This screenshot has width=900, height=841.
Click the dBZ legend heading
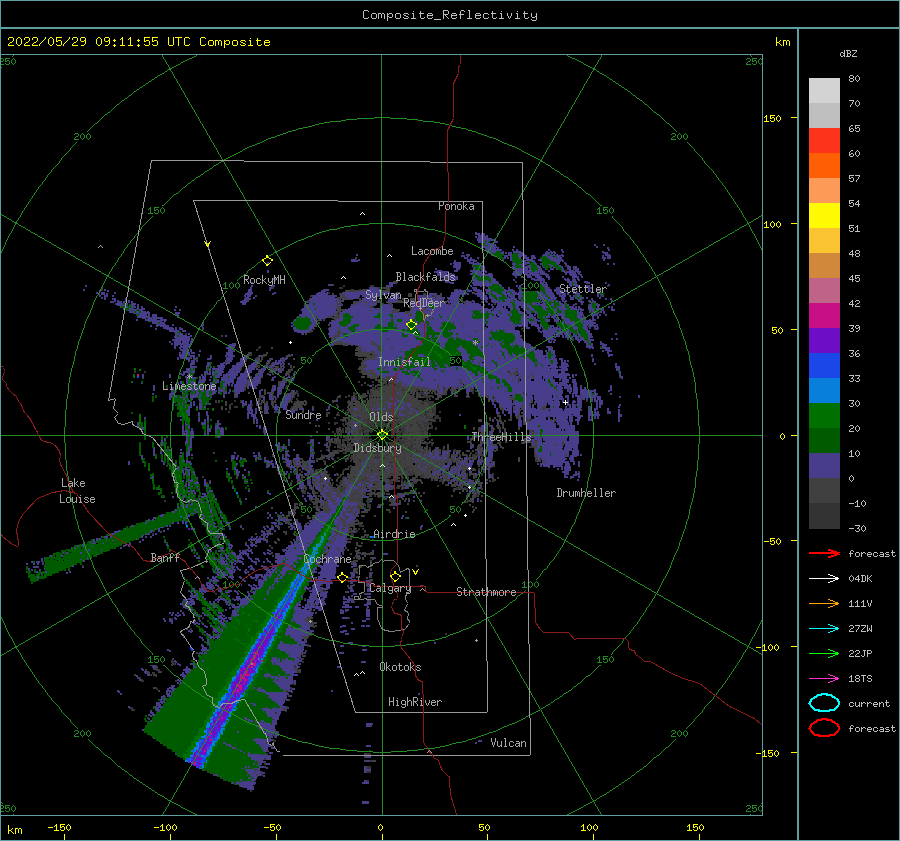(848, 54)
